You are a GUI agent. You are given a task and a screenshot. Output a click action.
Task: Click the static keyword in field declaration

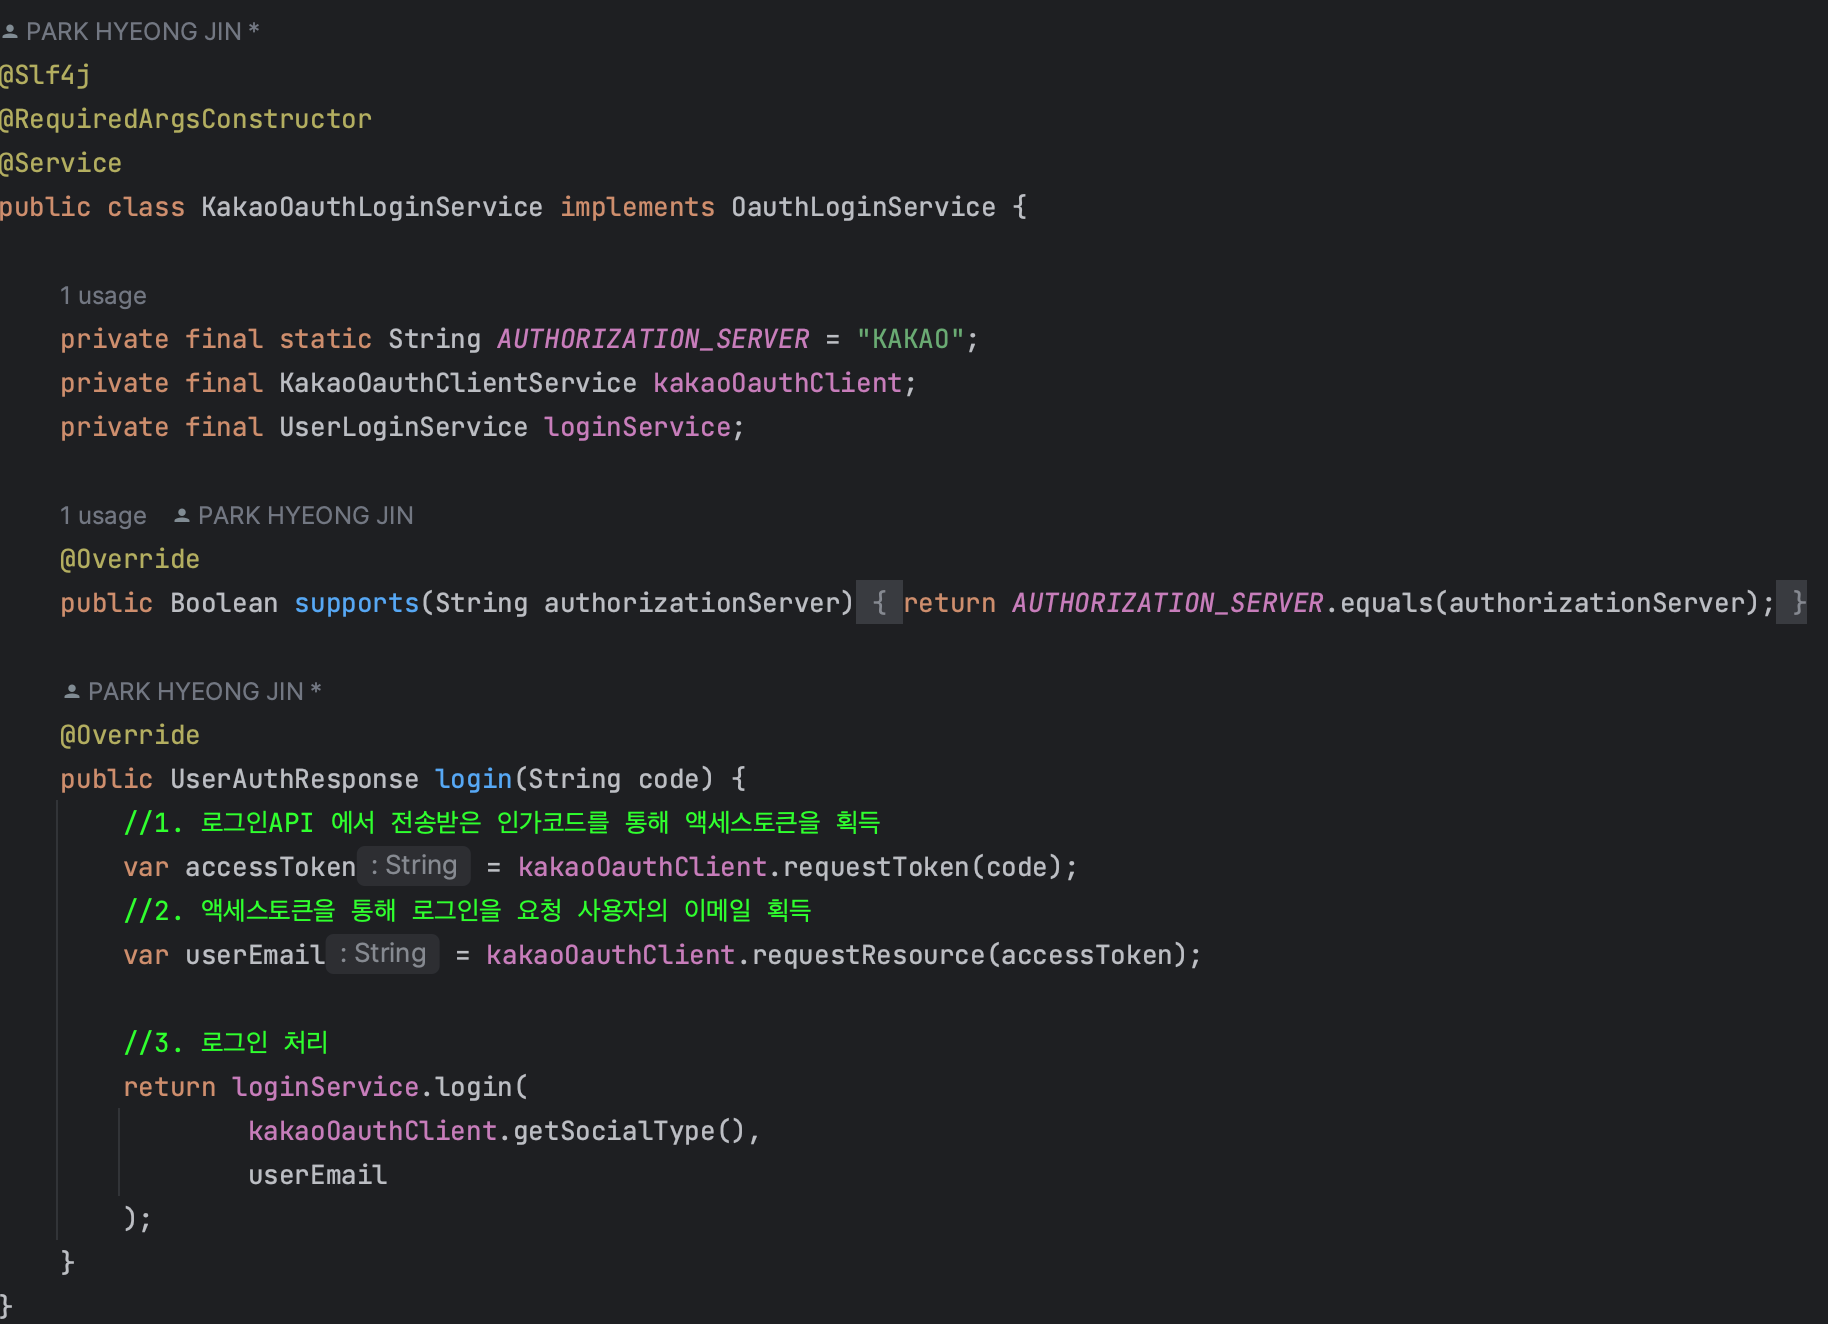pos(325,340)
